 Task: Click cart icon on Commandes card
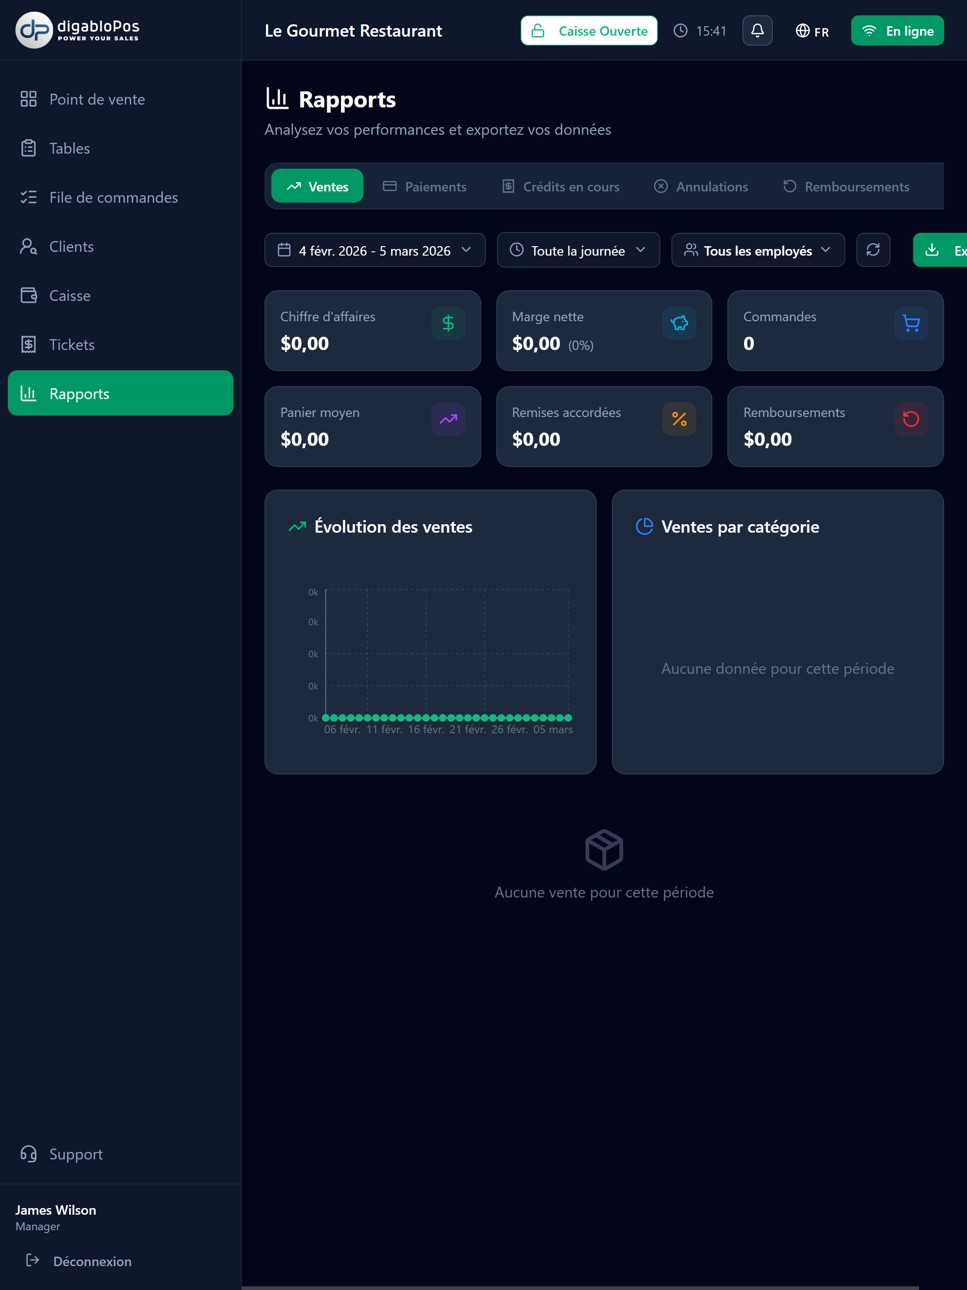(911, 323)
